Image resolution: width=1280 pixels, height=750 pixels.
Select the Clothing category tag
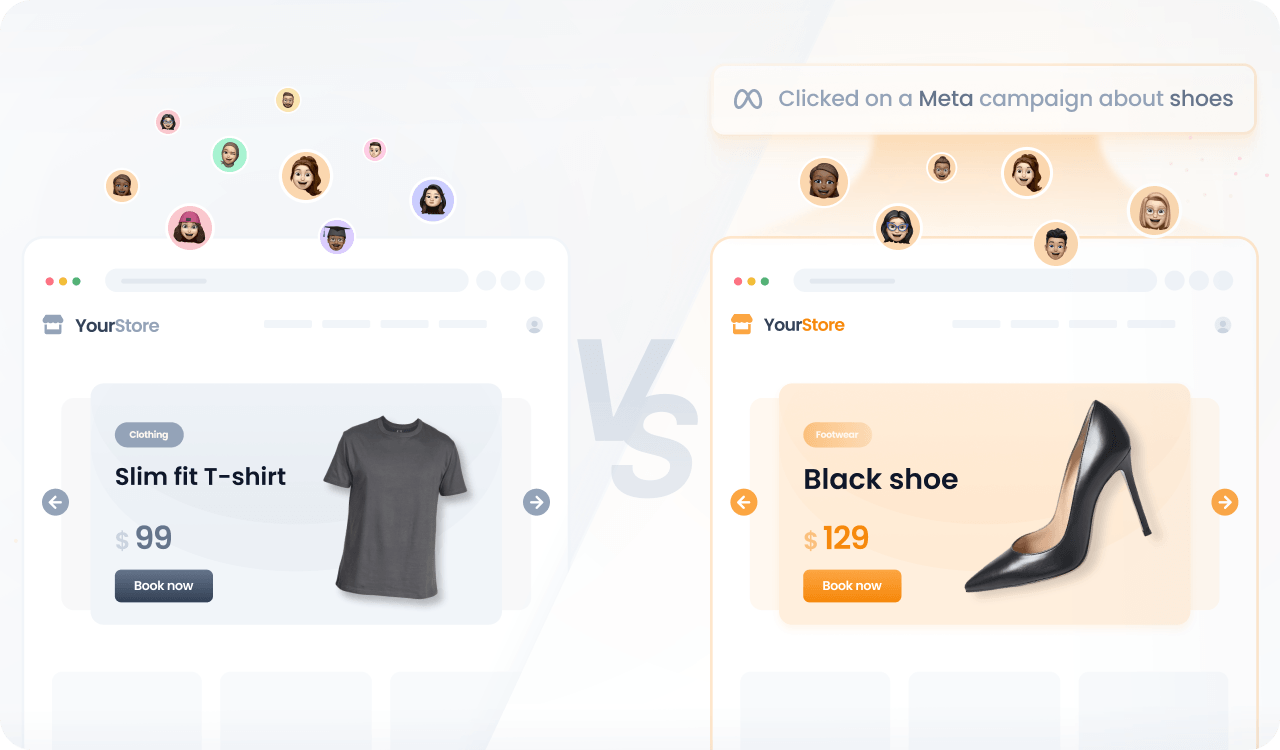pos(149,435)
